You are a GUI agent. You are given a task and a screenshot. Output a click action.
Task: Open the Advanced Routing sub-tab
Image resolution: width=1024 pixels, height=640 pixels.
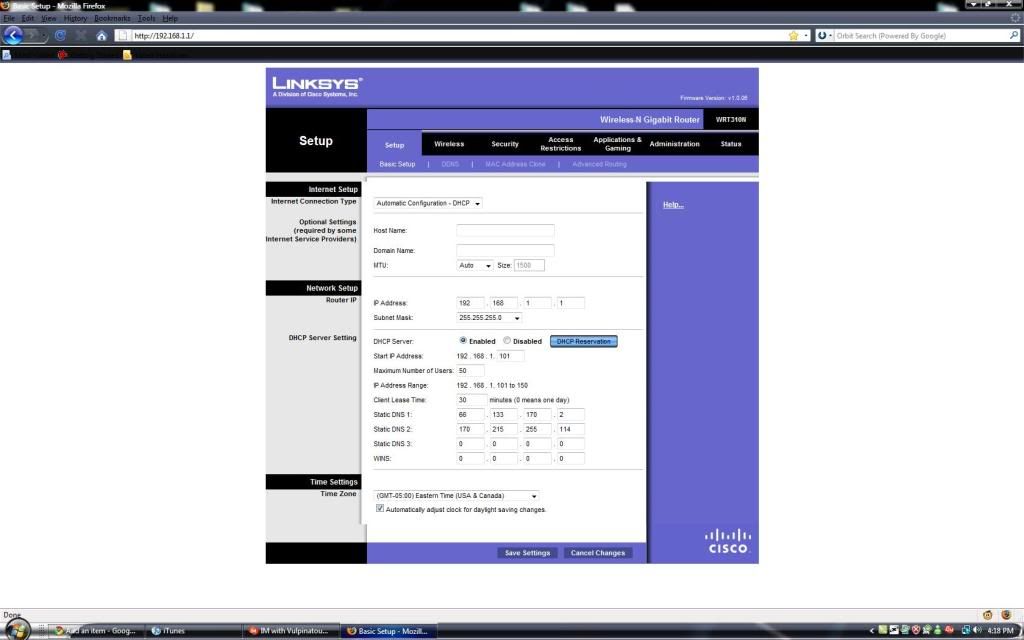tap(599, 164)
